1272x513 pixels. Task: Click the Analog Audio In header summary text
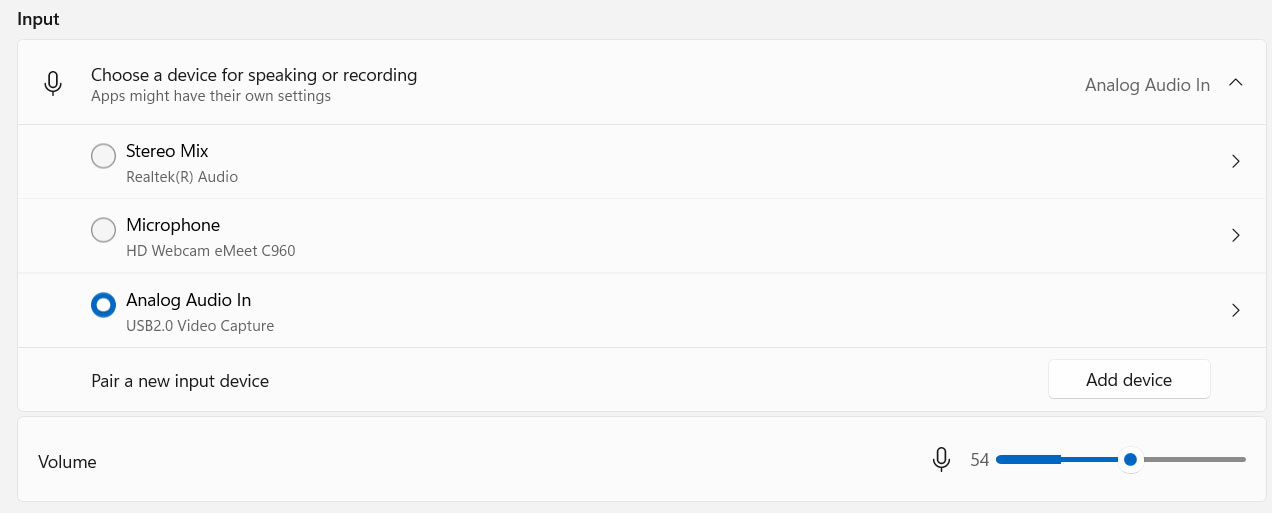pyautogui.click(x=1147, y=85)
